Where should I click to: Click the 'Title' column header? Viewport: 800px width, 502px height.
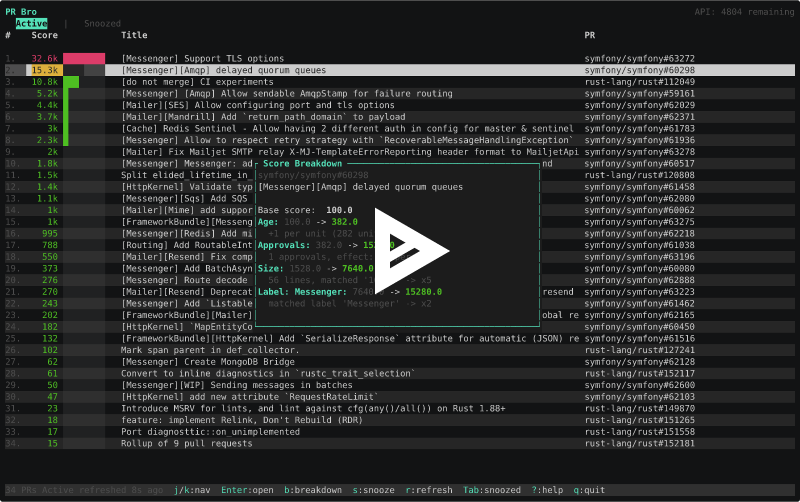pyautogui.click(x=134, y=35)
